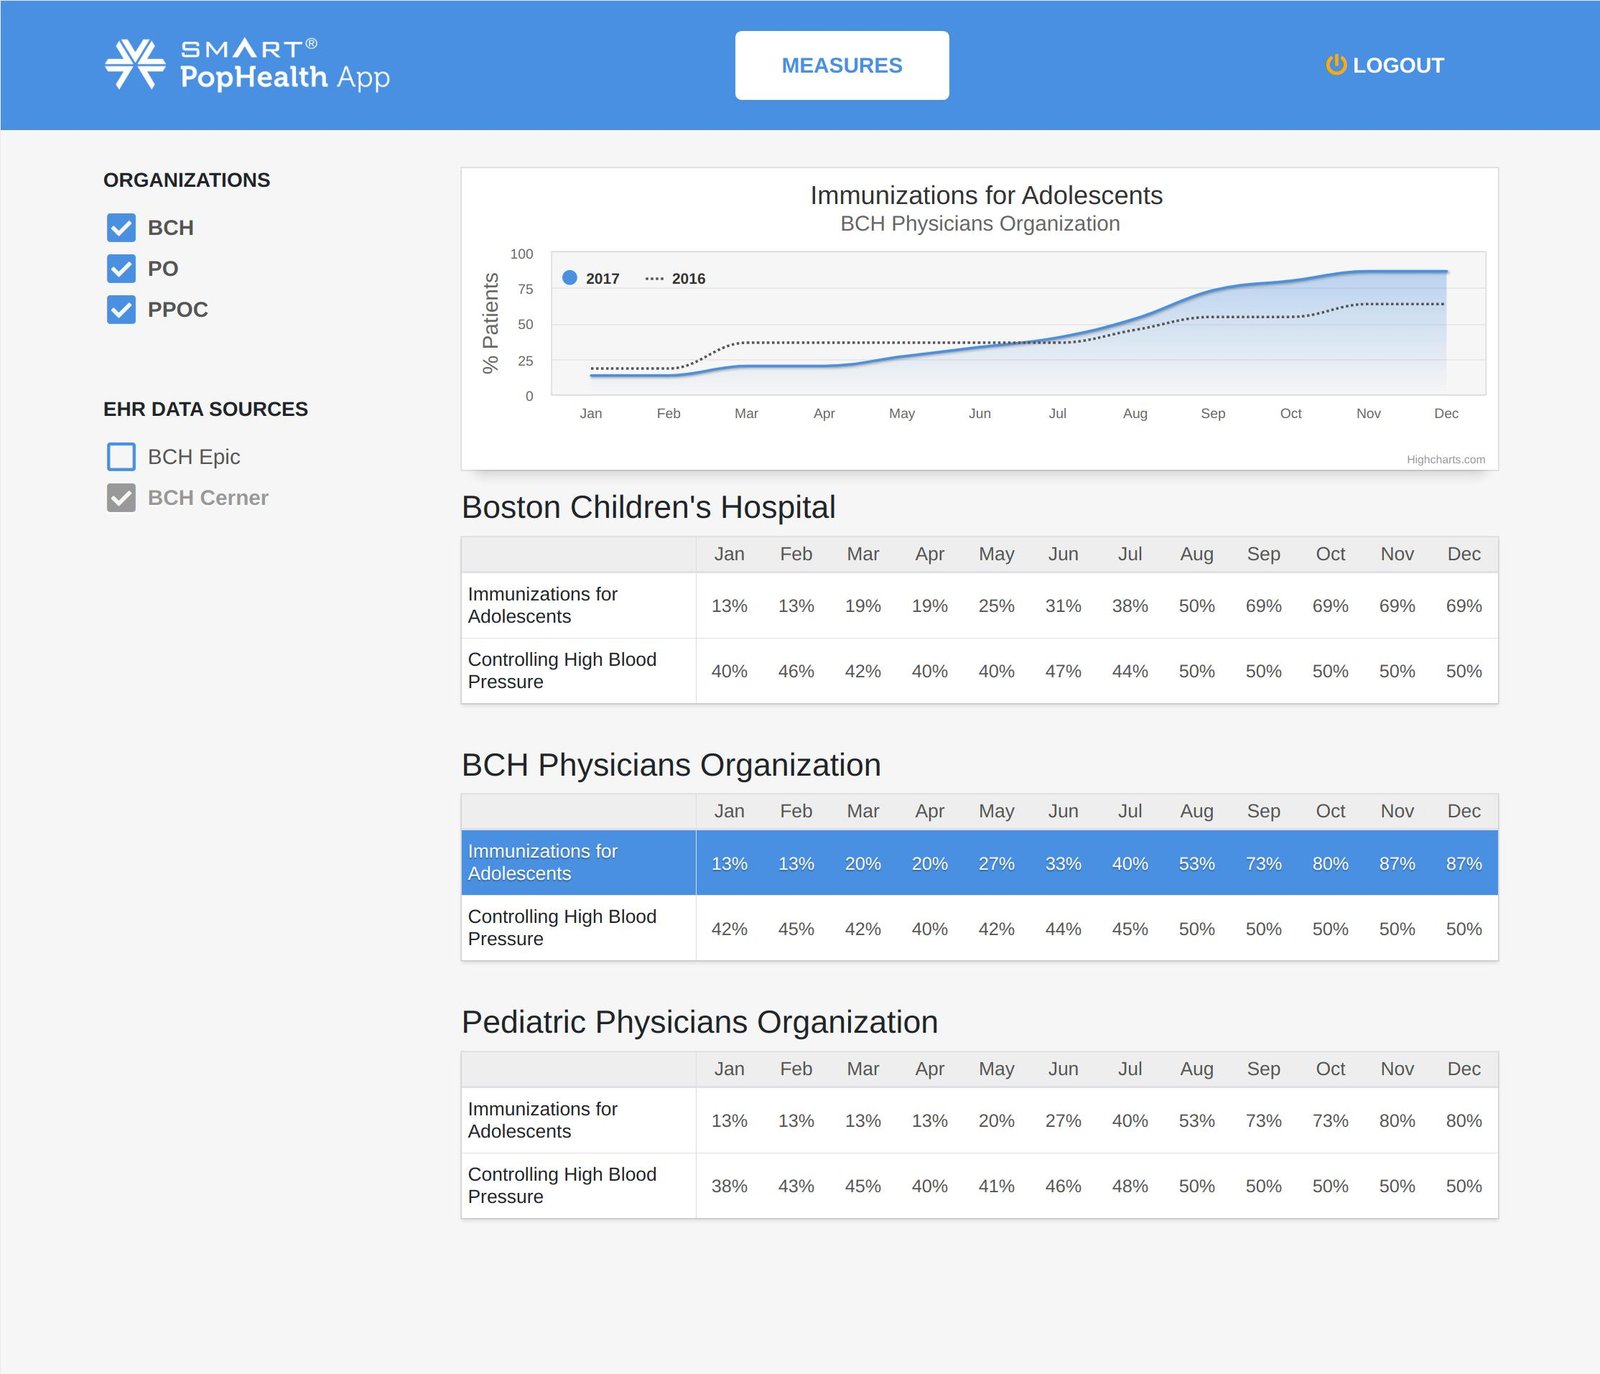Enable the BCH Epic data source
The image size is (1600, 1374).
tap(121, 457)
